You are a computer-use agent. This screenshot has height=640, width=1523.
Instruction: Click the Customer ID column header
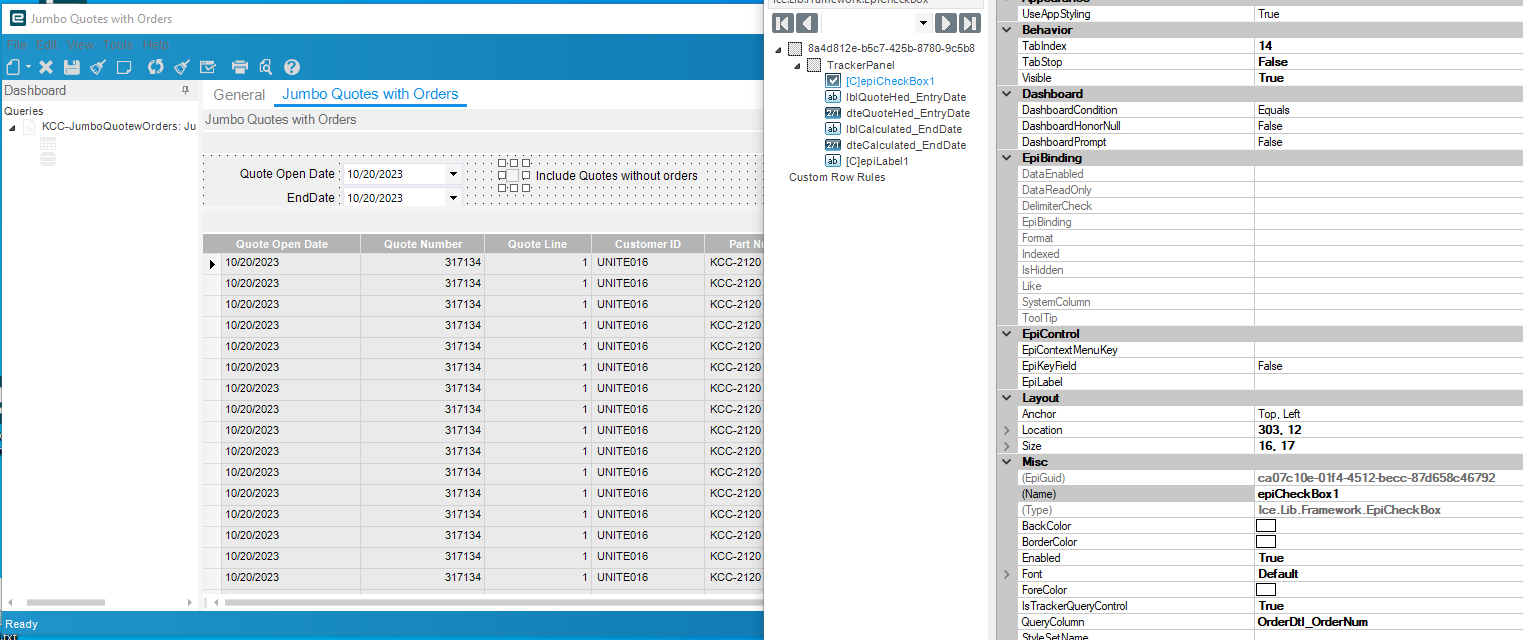(x=647, y=244)
